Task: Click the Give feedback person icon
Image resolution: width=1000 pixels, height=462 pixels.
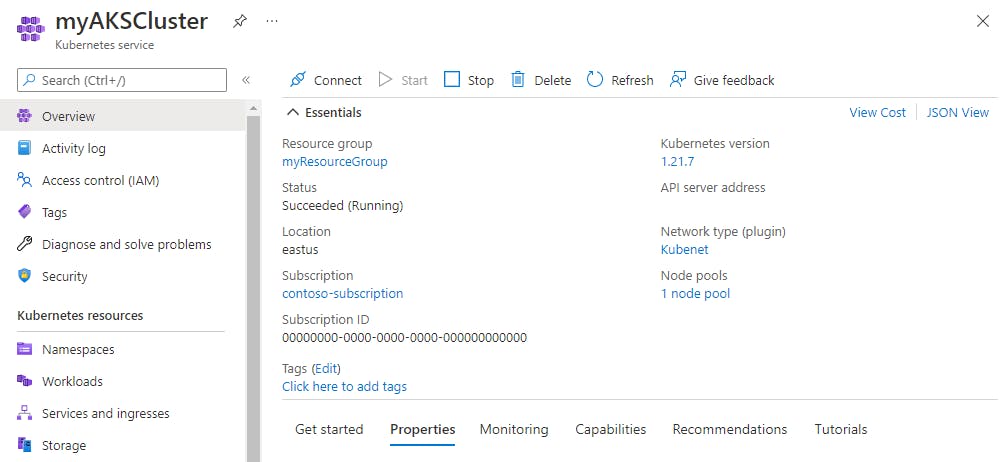Action: click(x=677, y=80)
